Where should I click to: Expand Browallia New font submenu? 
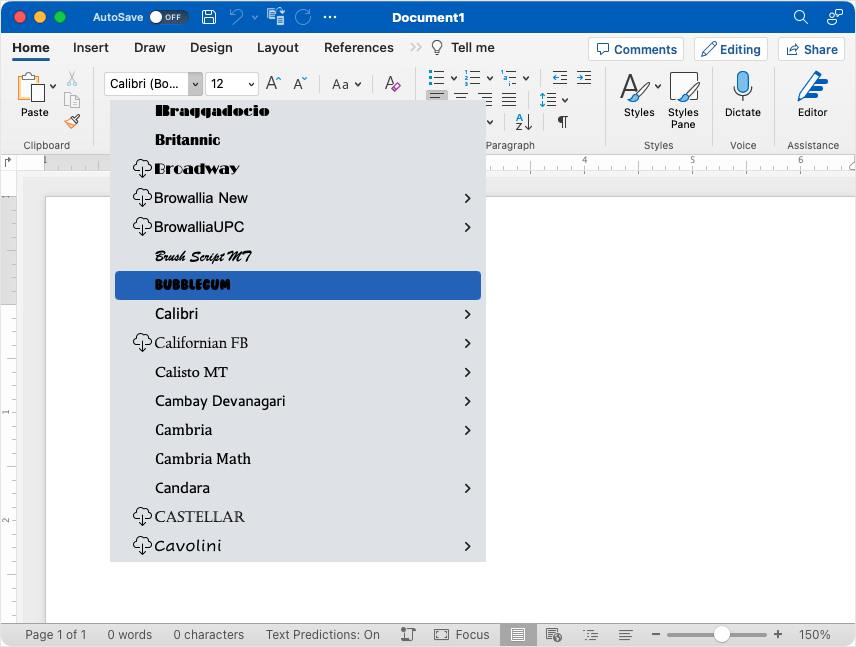click(467, 198)
